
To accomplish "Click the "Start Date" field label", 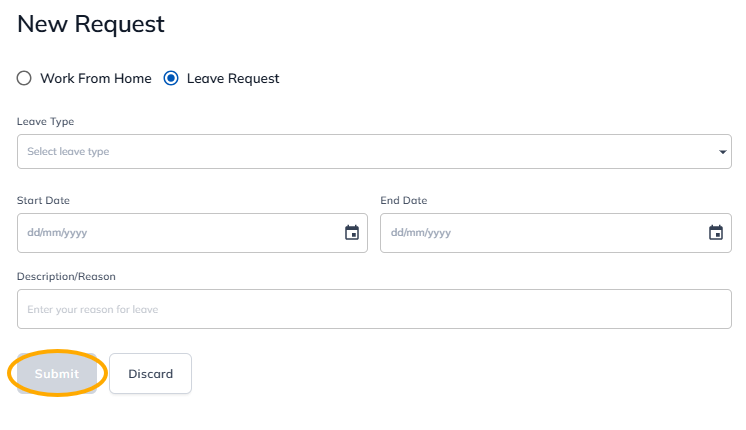I will click(44, 200).
